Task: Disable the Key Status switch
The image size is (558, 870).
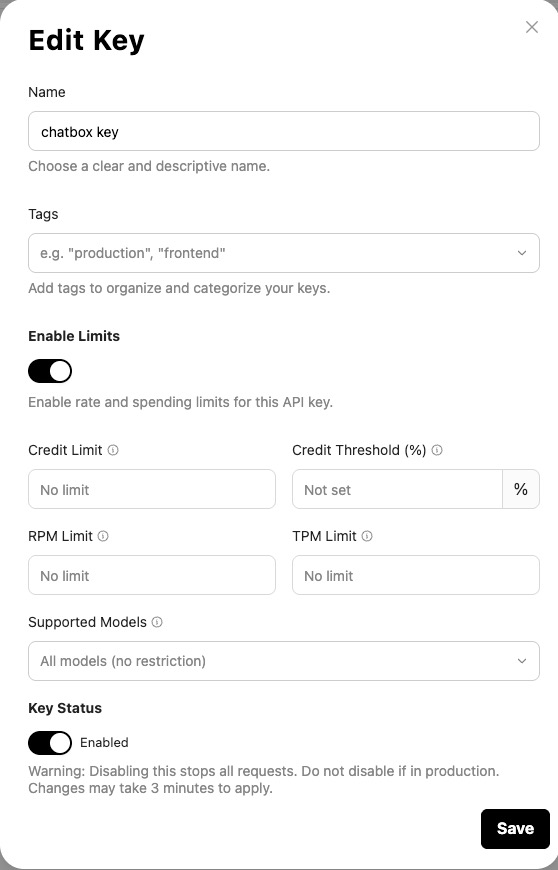Action: 50,742
